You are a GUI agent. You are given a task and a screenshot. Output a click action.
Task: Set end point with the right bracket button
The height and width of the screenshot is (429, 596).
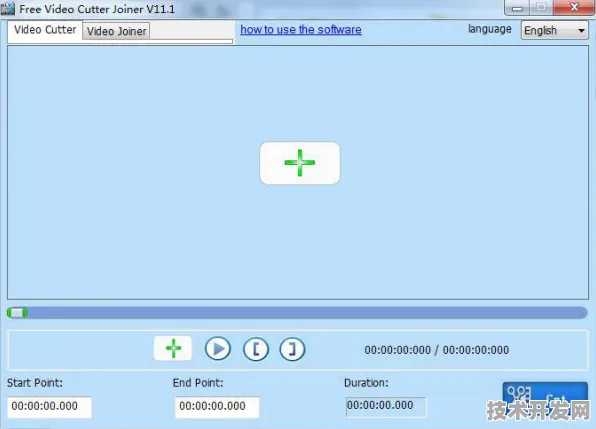pyautogui.click(x=292, y=349)
